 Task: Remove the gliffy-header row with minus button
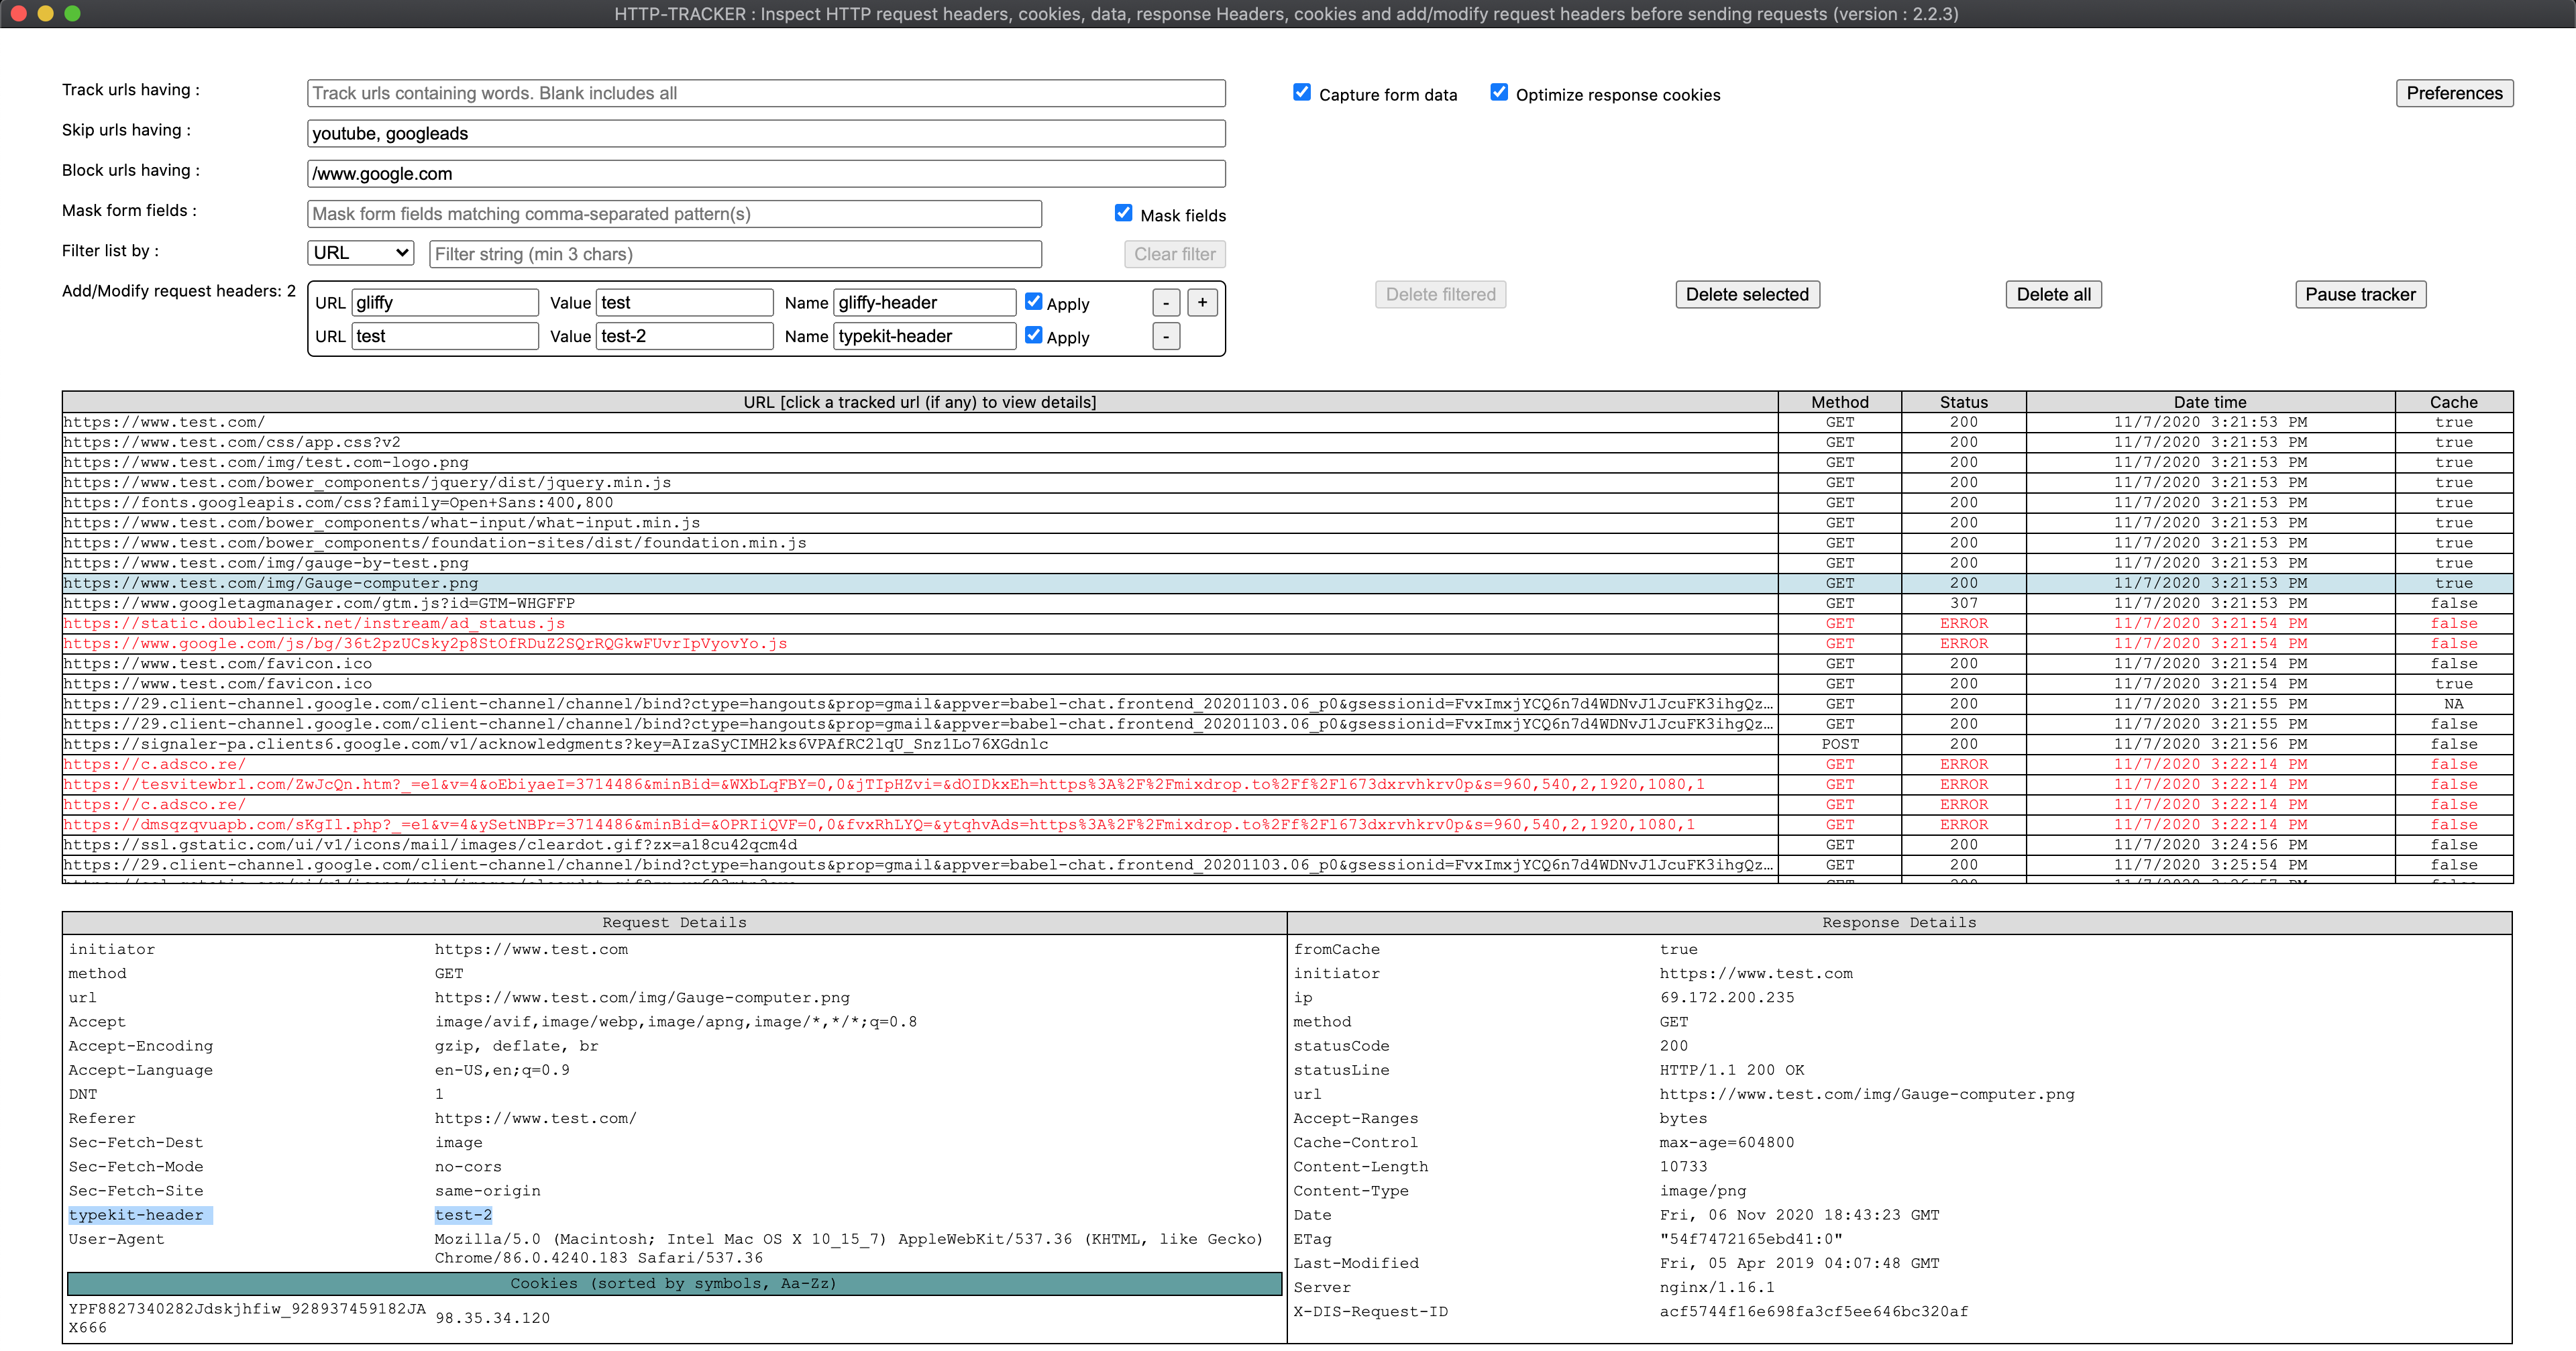(x=1166, y=302)
